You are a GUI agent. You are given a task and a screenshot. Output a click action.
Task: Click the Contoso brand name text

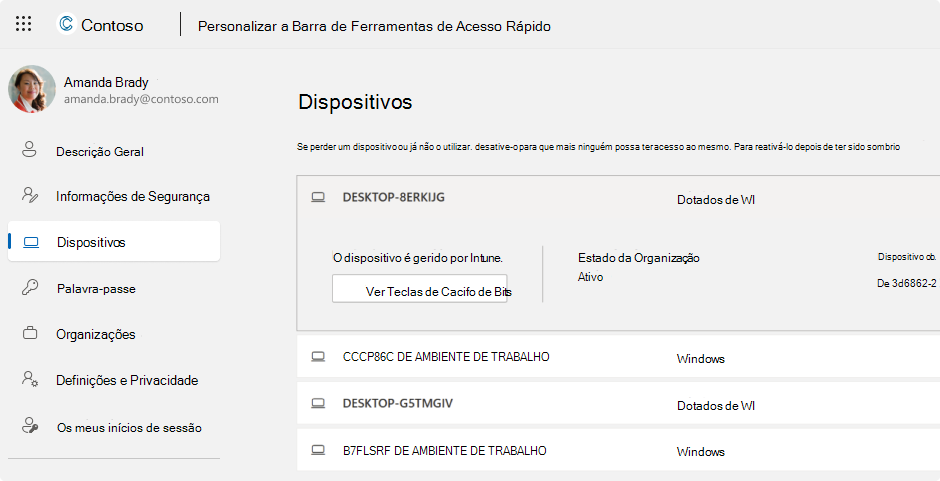tap(112, 25)
